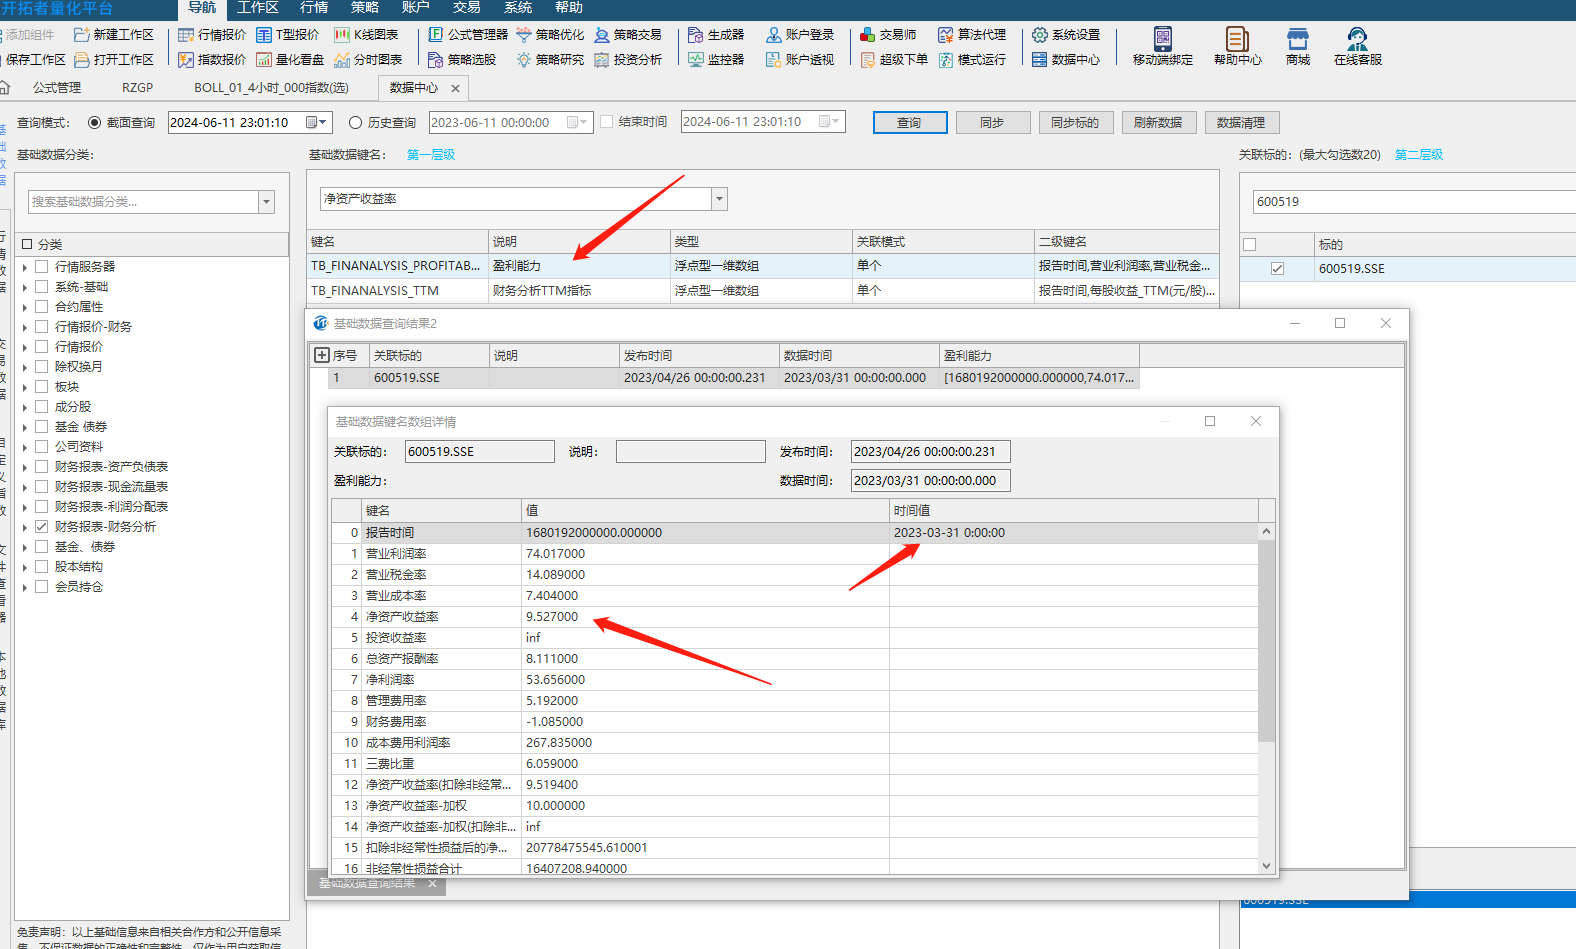Screen dimensions: 1576x949
Task: Open 监控器 tool
Action: point(716,60)
